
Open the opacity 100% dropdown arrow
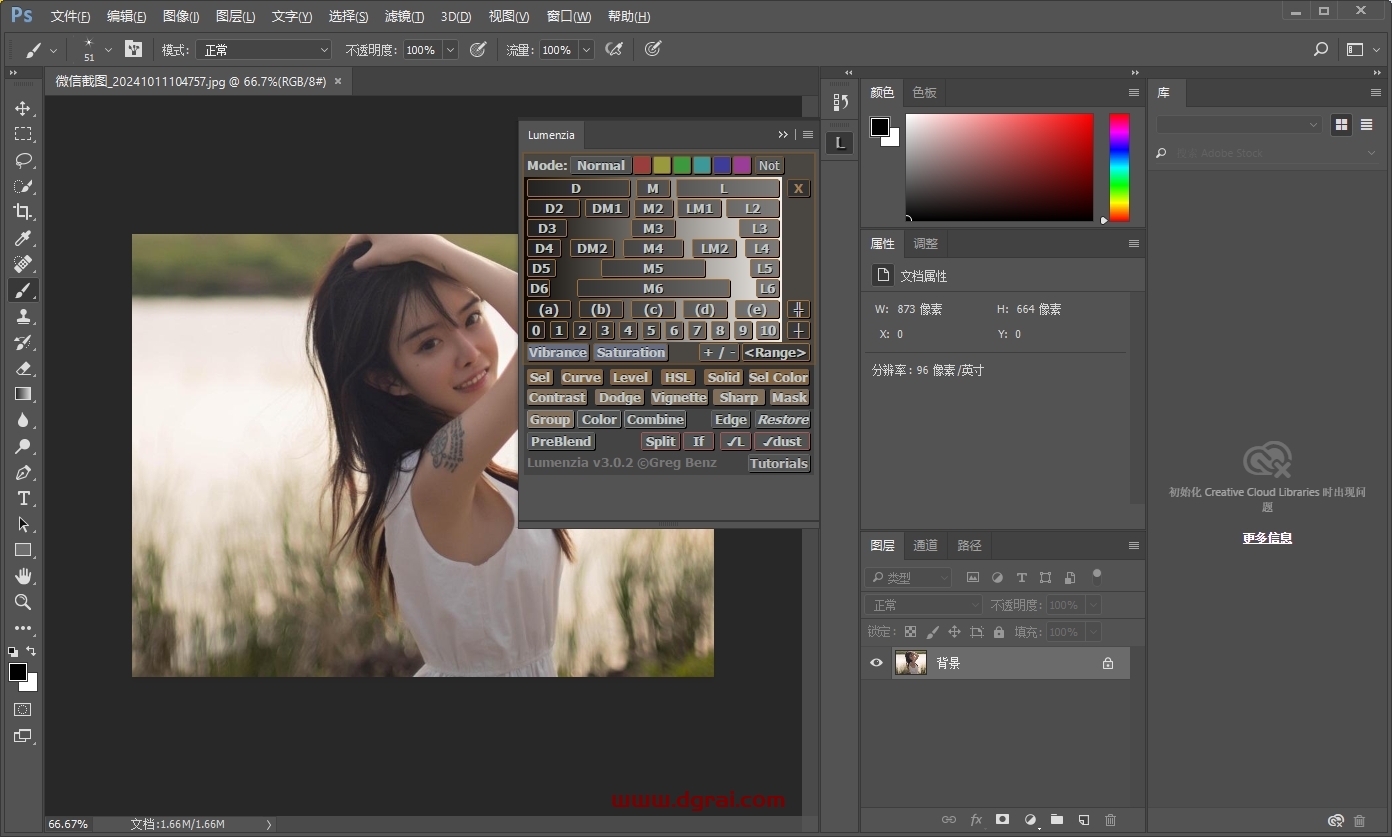click(x=450, y=50)
